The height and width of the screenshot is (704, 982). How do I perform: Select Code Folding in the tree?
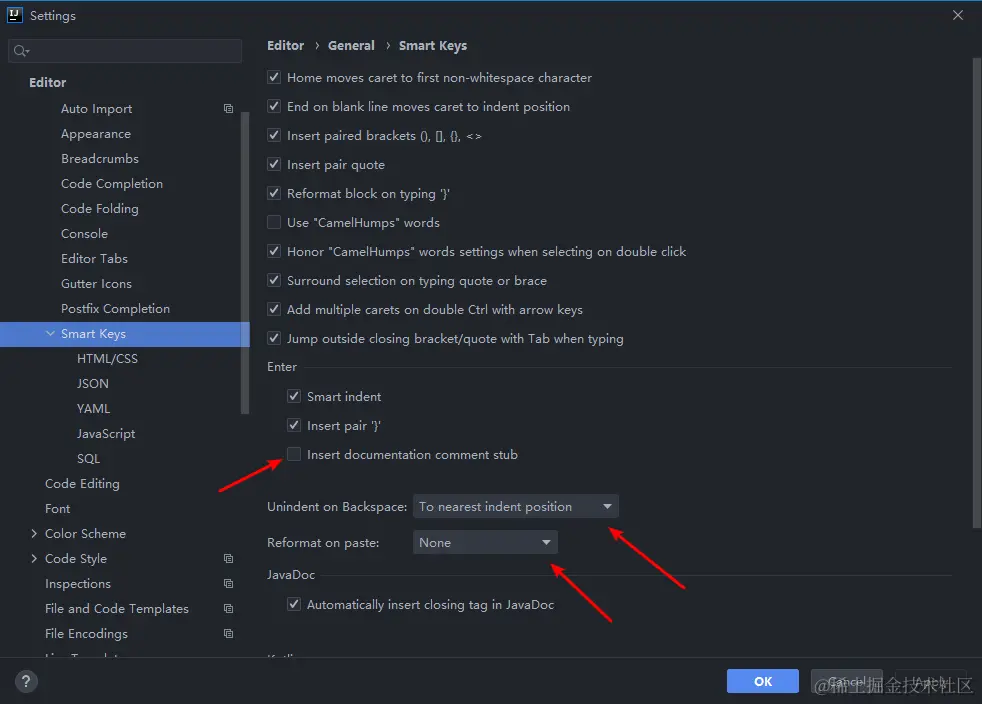coord(100,209)
